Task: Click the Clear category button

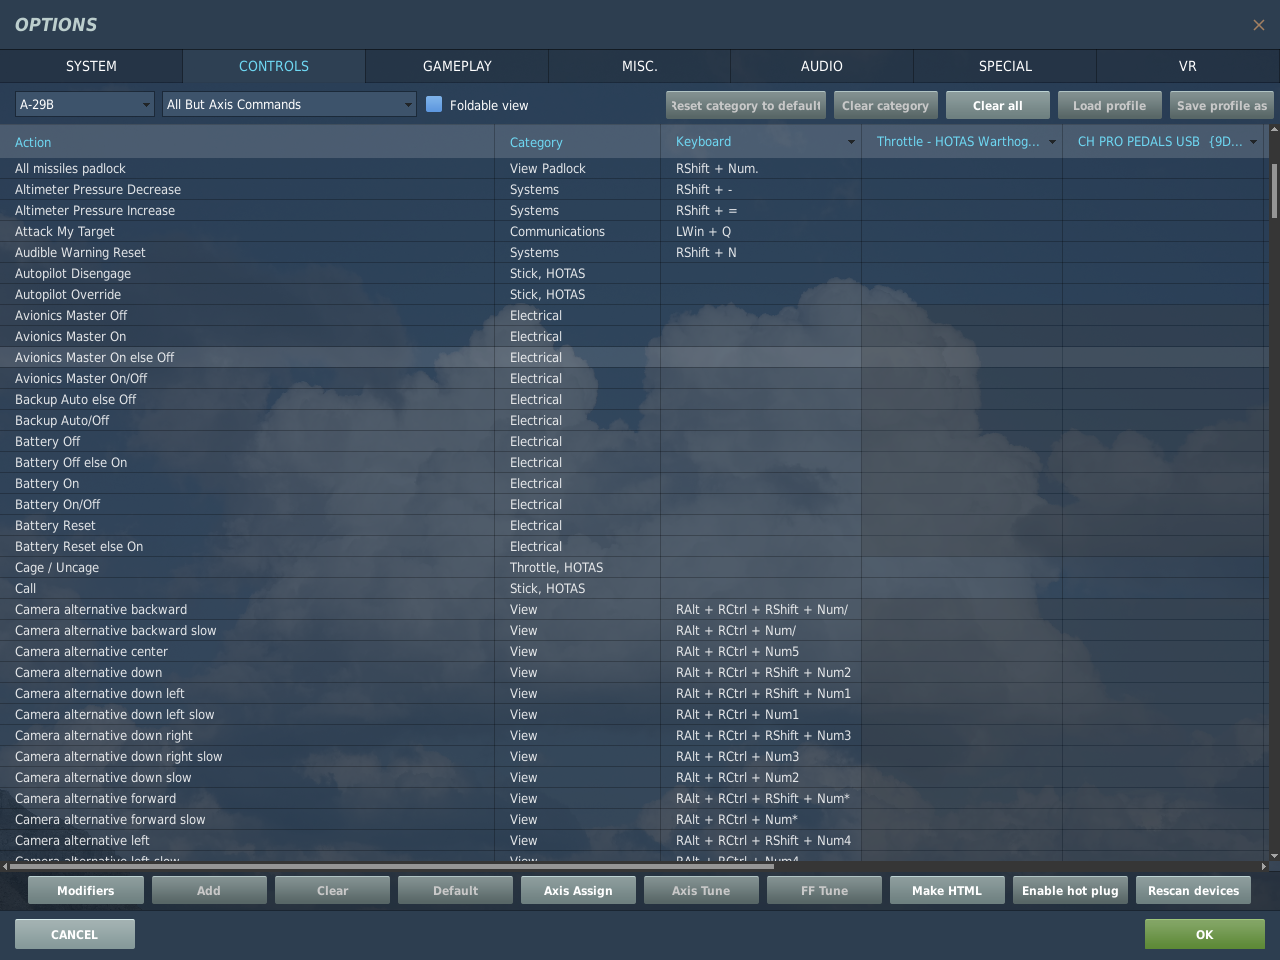Action: click(885, 105)
